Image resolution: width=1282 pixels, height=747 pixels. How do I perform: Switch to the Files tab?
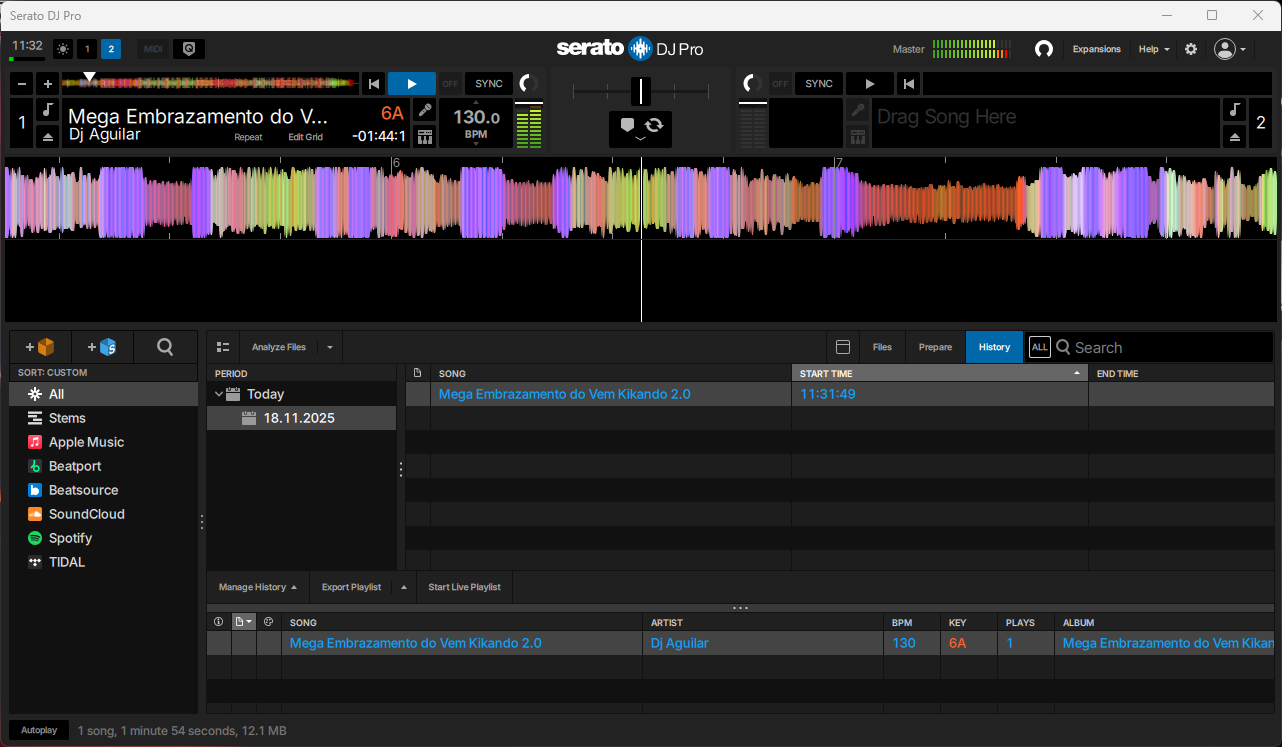click(882, 347)
